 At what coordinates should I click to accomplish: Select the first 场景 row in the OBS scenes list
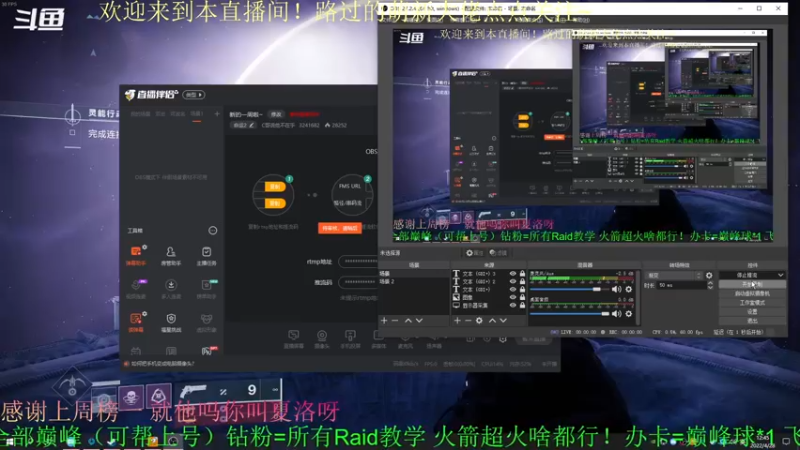click(414, 274)
